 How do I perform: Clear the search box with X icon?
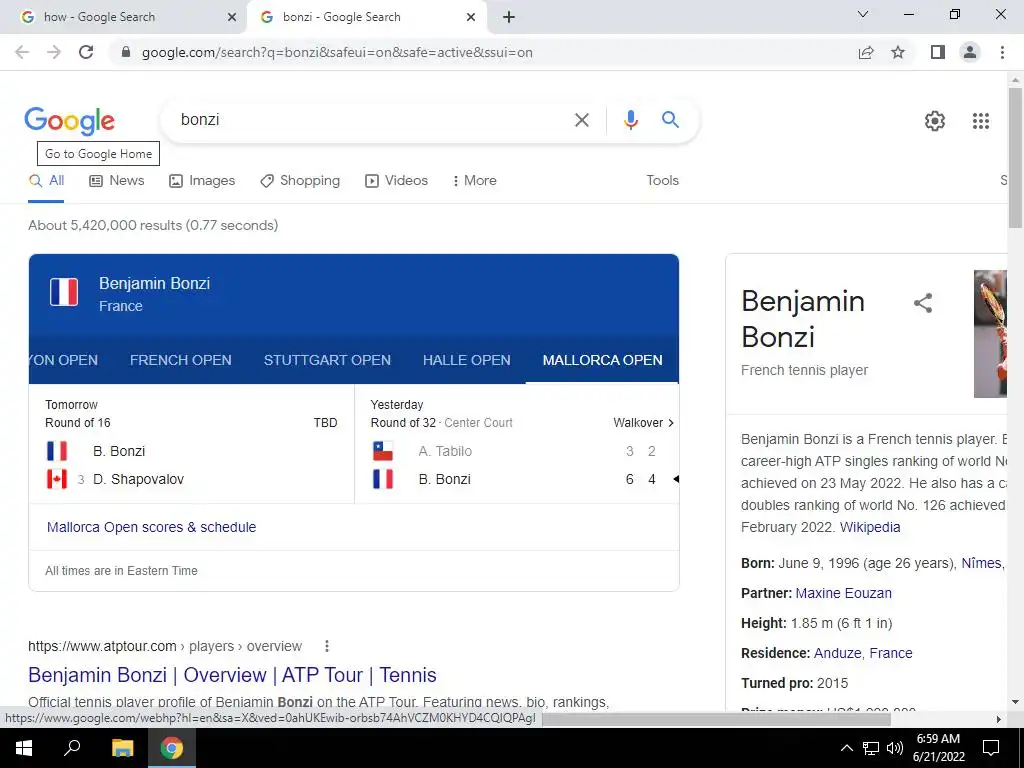tap(581, 120)
